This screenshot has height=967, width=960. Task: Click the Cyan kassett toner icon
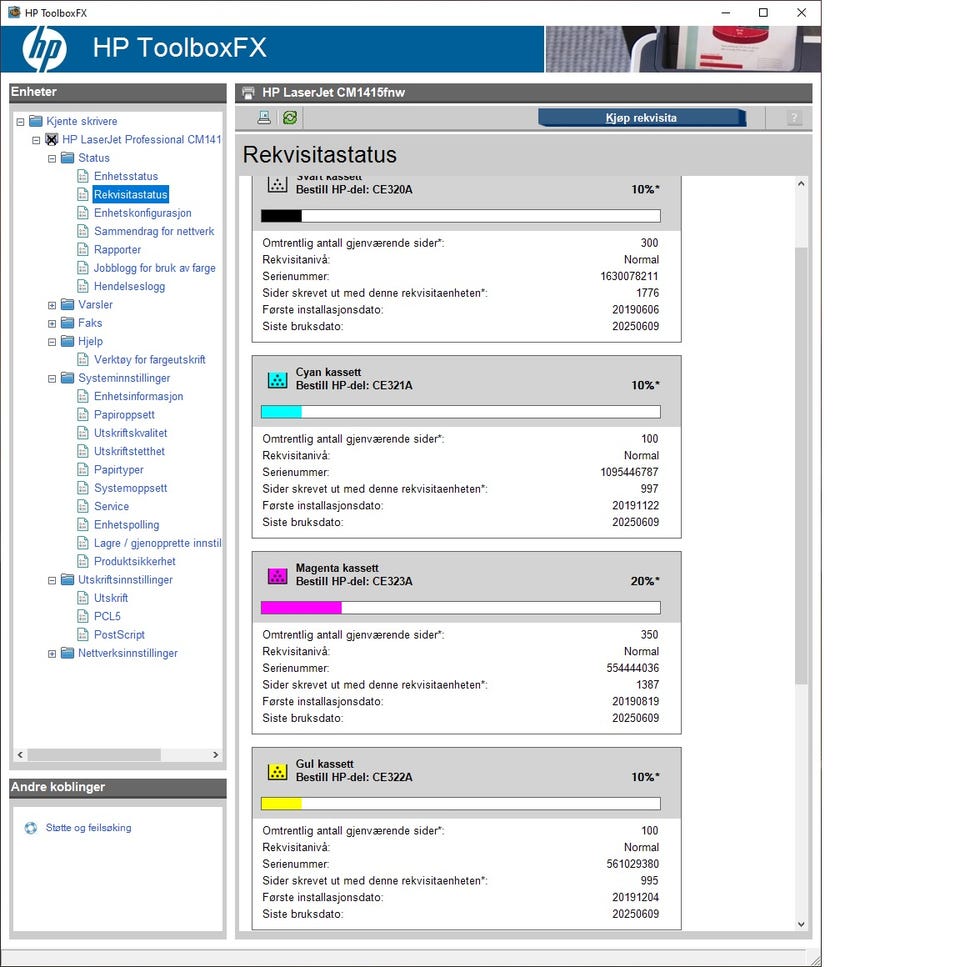(x=277, y=379)
